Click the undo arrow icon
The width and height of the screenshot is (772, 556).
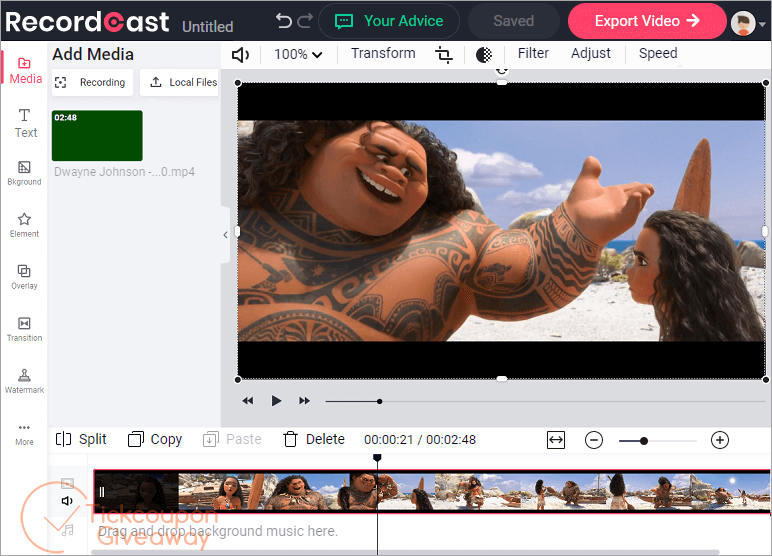(x=284, y=21)
